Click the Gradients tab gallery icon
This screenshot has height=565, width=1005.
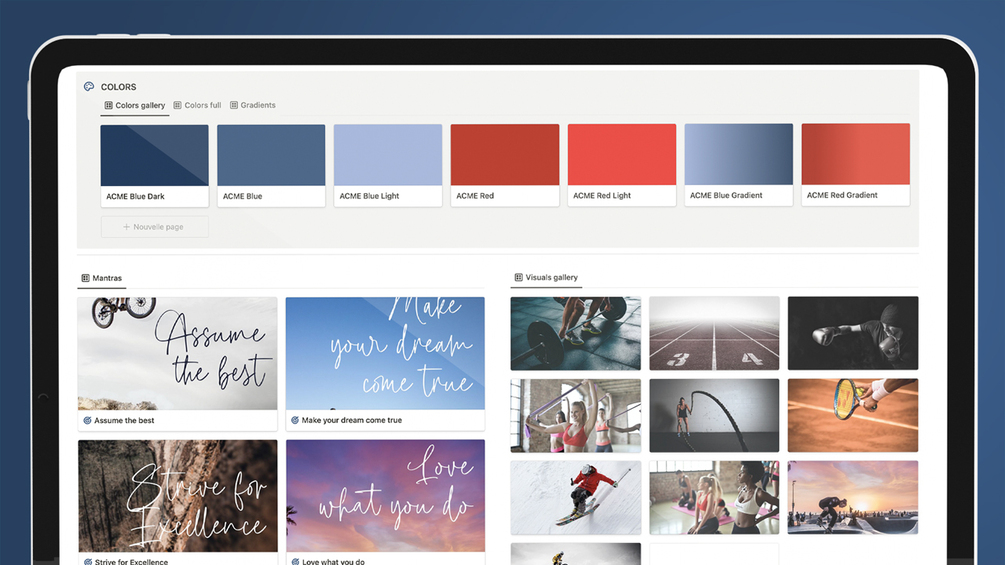234,105
